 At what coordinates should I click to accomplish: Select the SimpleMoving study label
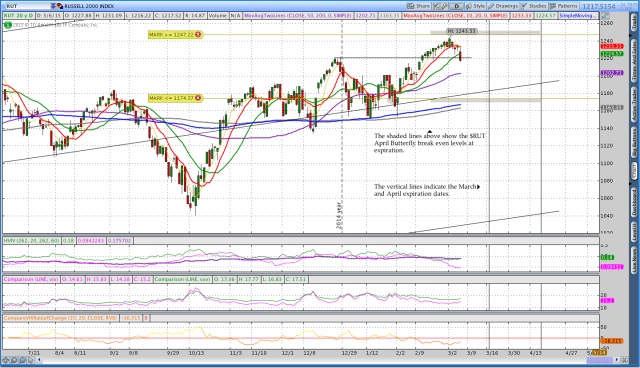[578, 16]
